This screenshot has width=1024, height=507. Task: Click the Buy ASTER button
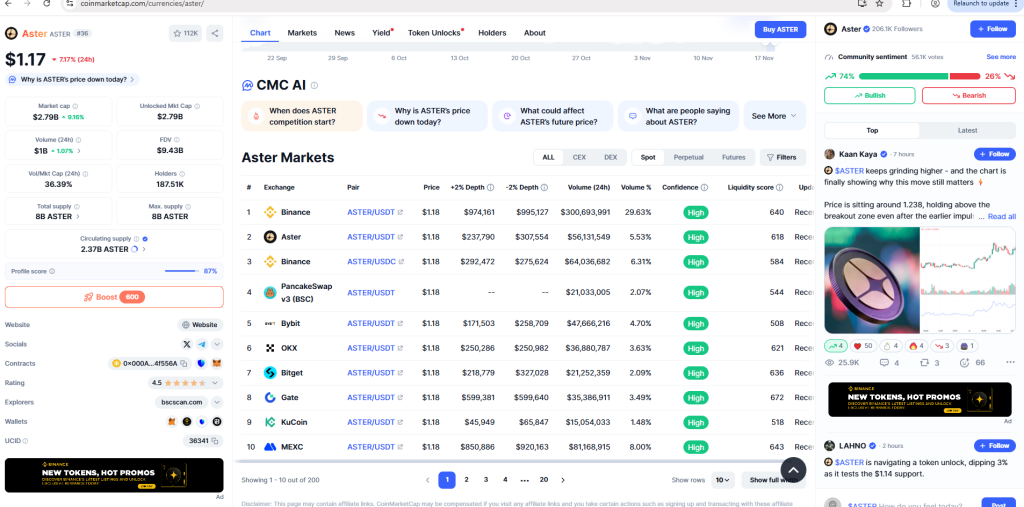780,30
